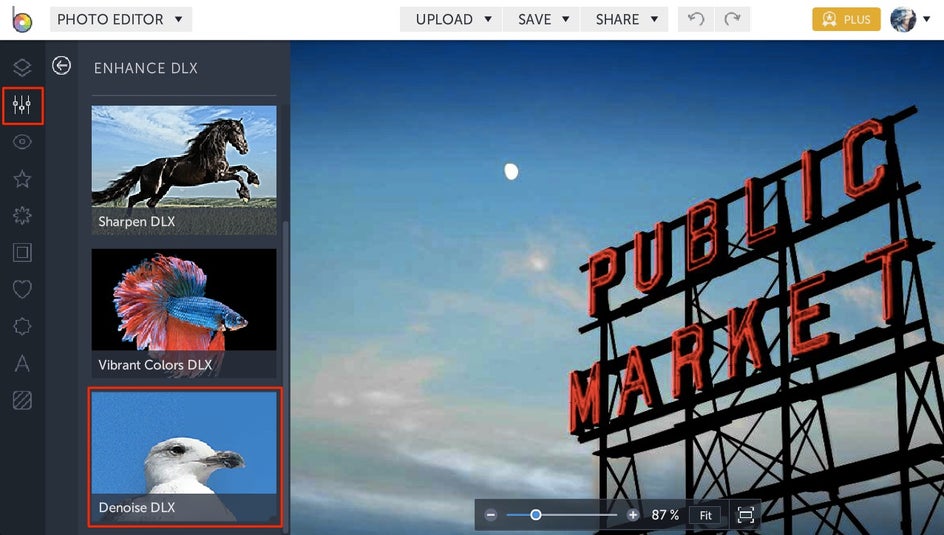This screenshot has width=944, height=535.
Task: Open the Frames square icon
Action: point(22,252)
